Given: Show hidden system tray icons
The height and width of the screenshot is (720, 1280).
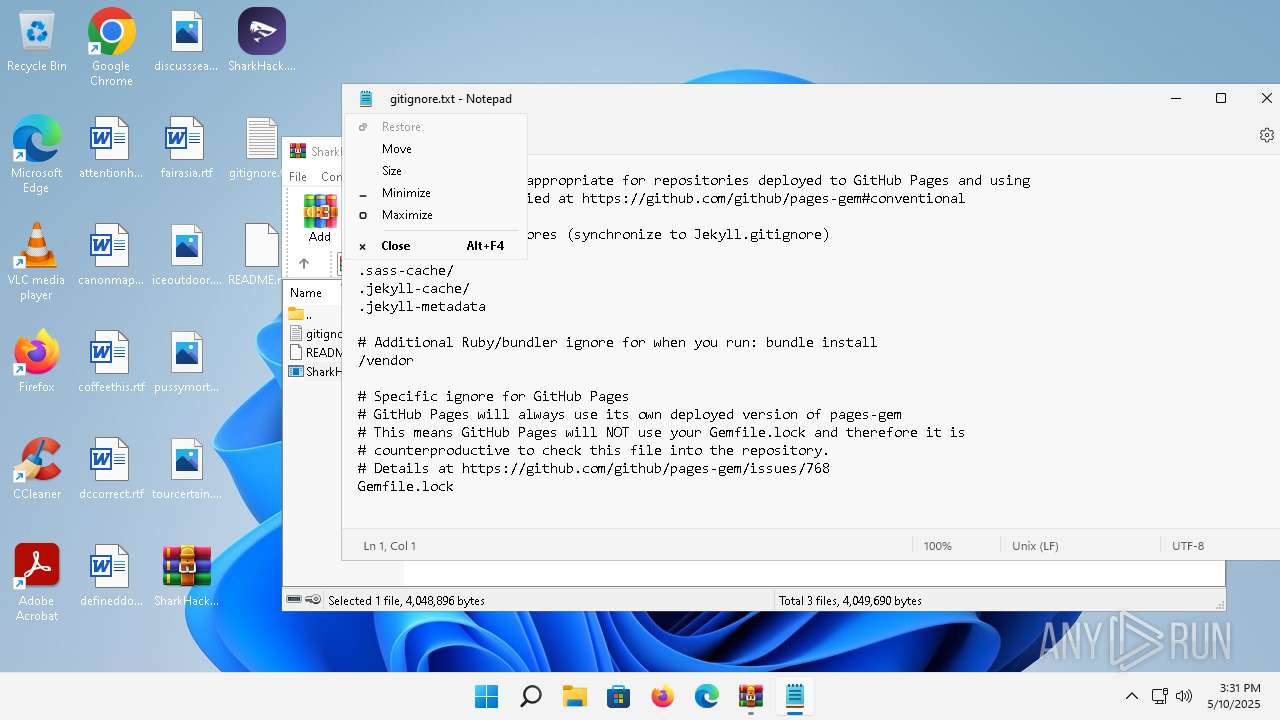Looking at the screenshot, I should (1132, 696).
